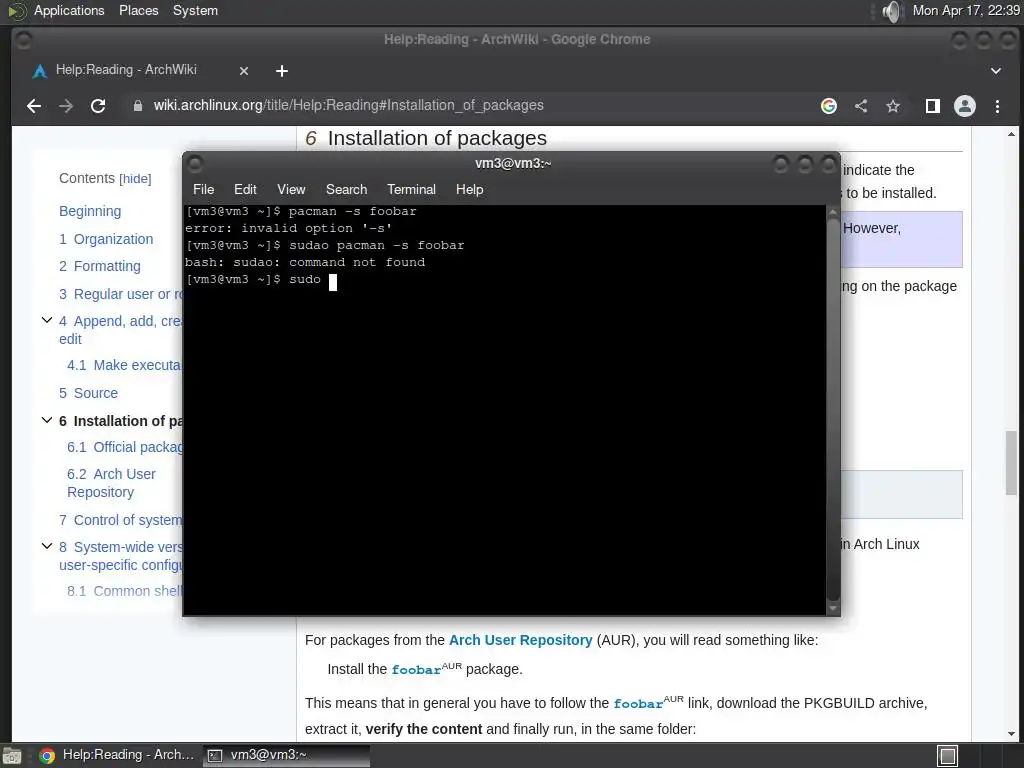This screenshot has height=768, width=1024.
Task: Click the terminal scrollbar down arrow
Action: [x=833, y=608]
